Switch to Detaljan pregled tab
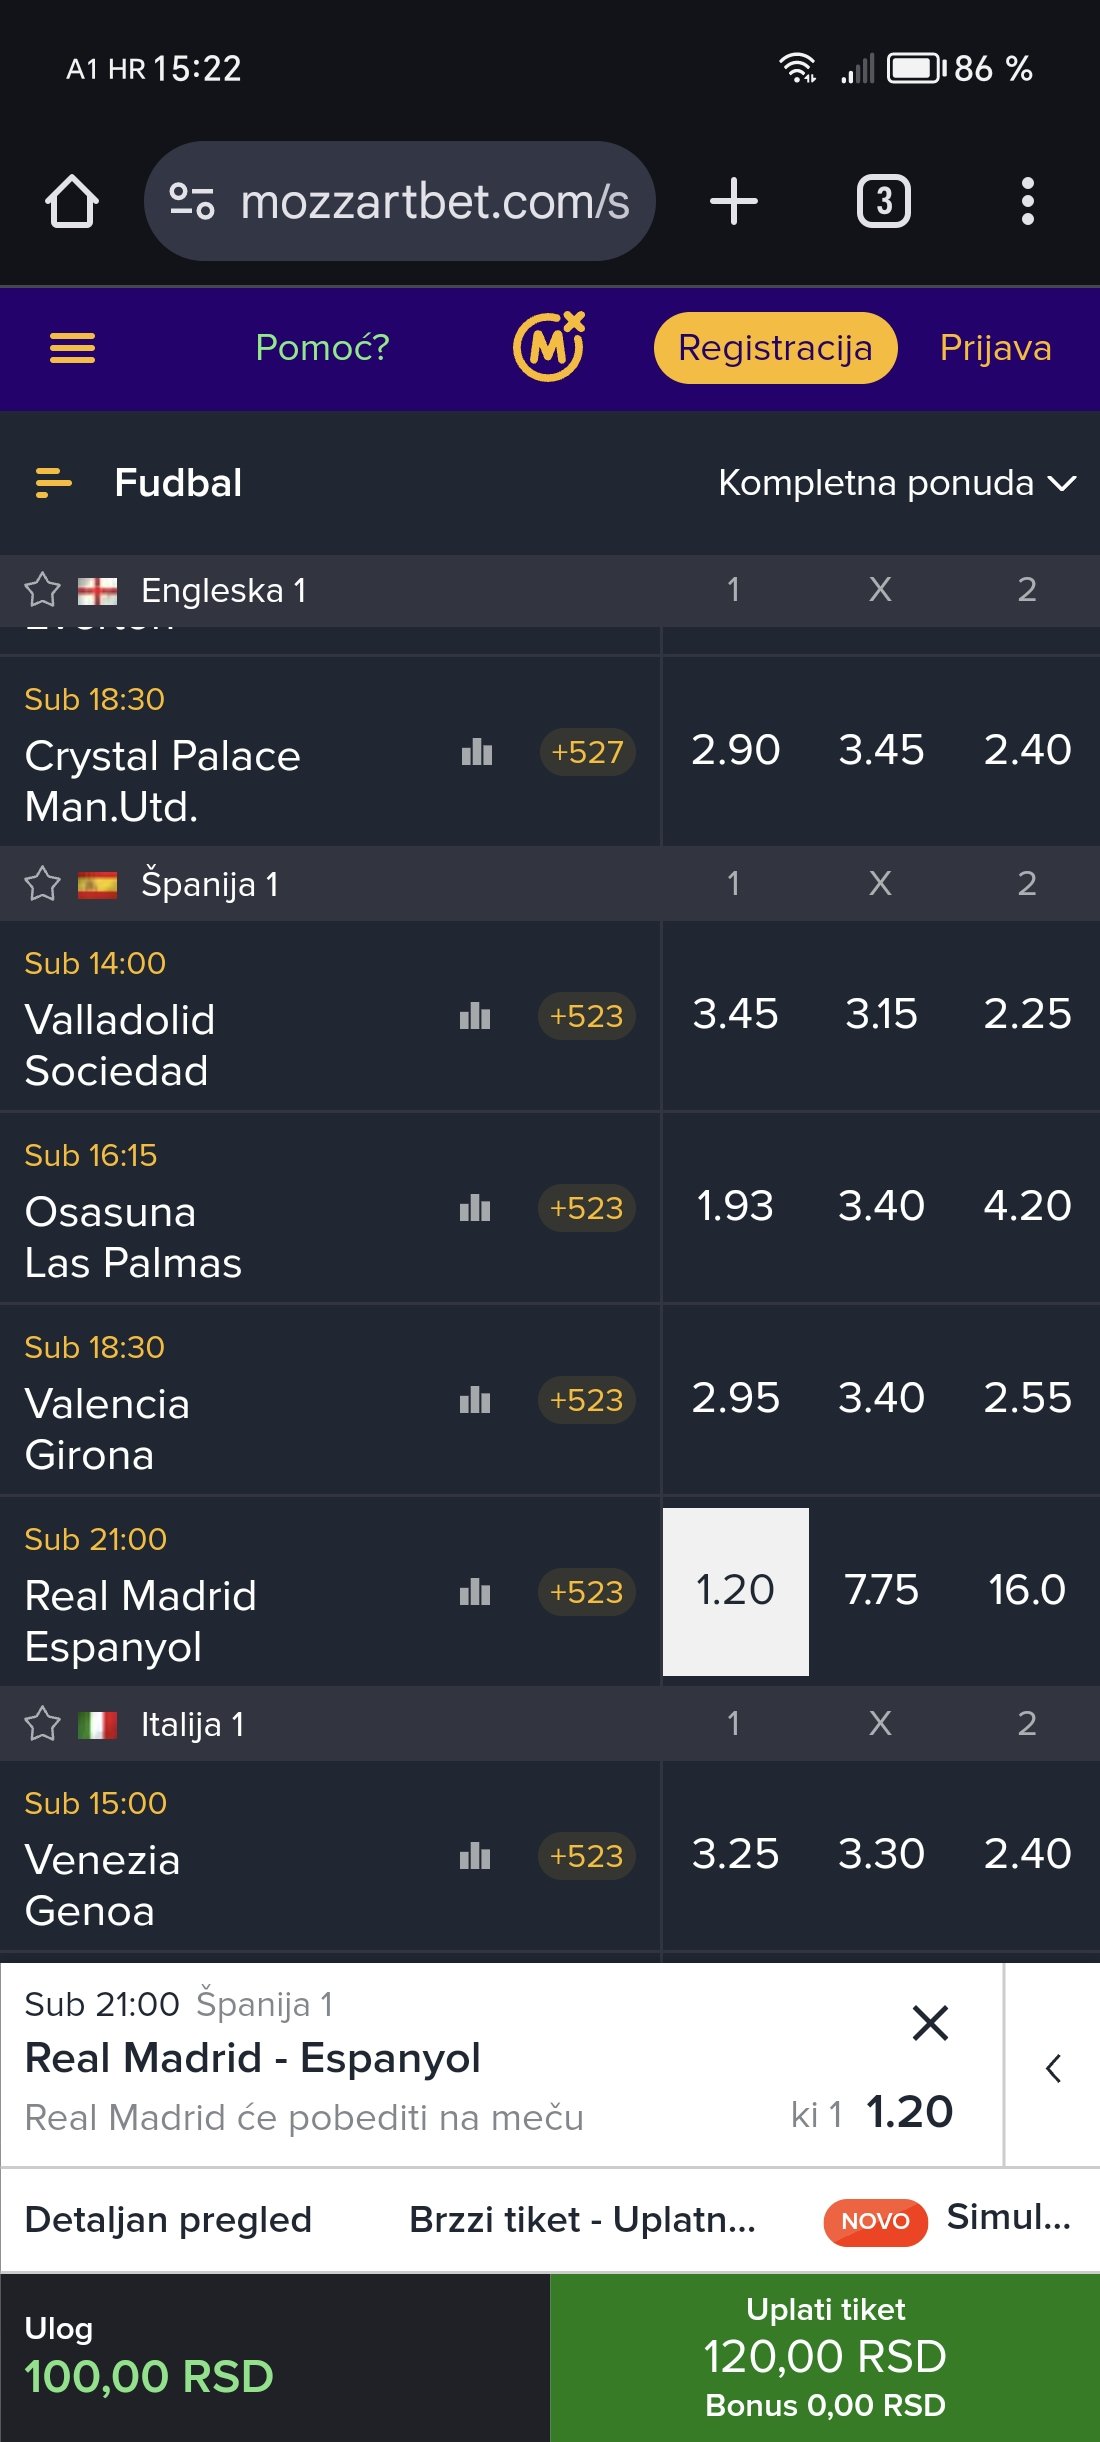The height and width of the screenshot is (2442, 1100). pos(168,2220)
